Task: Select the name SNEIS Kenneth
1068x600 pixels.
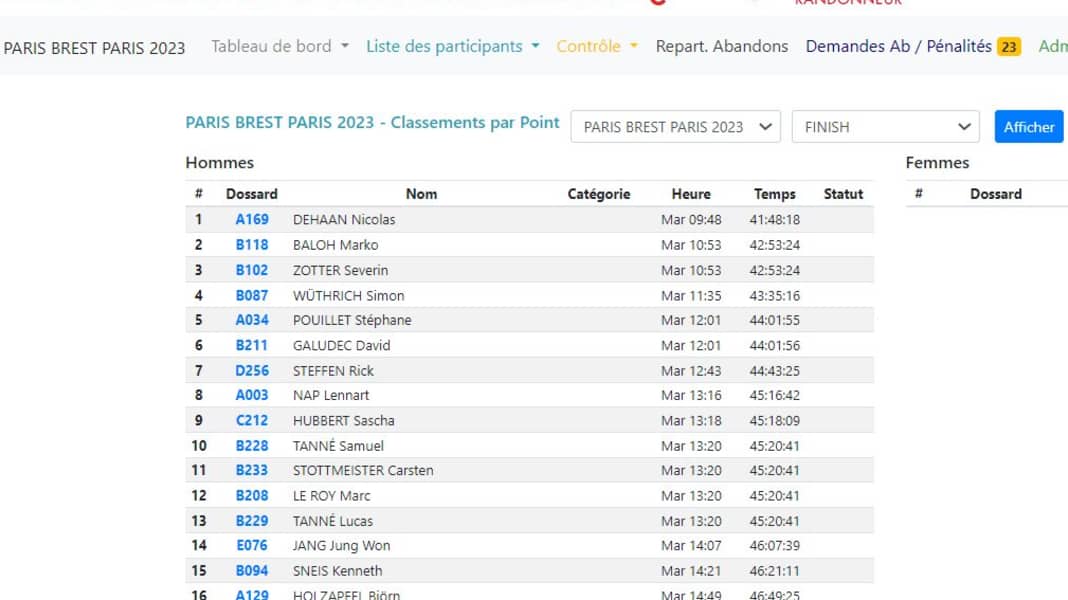Action: [x=337, y=570]
